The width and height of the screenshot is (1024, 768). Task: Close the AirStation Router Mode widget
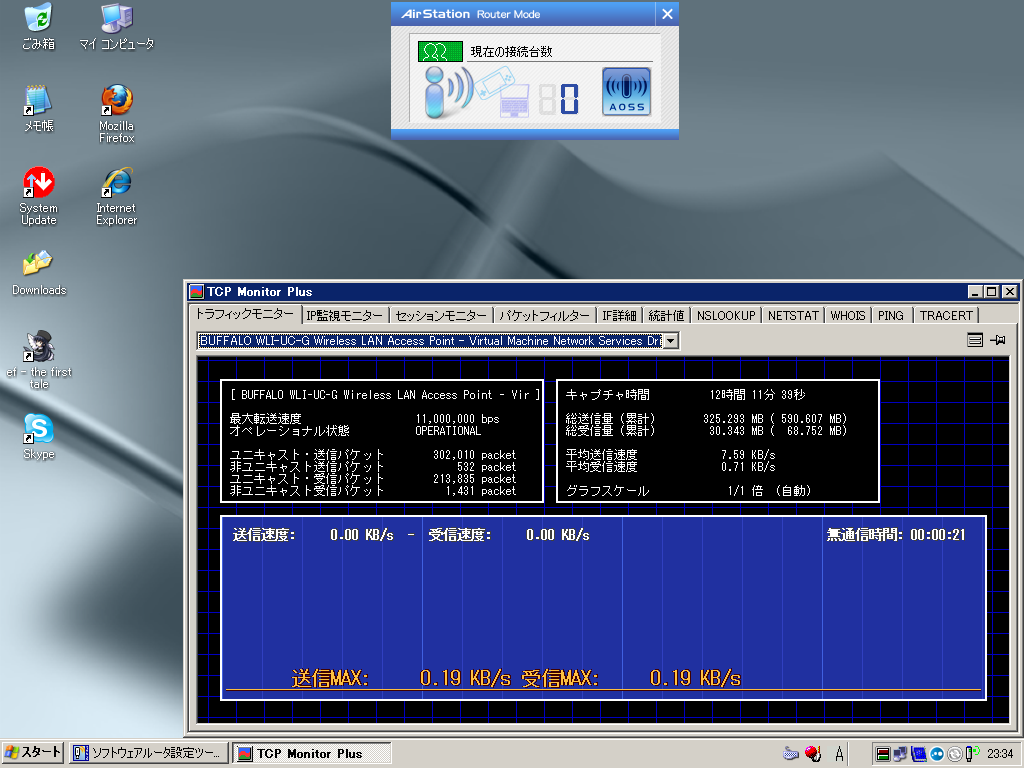click(x=667, y=14)
